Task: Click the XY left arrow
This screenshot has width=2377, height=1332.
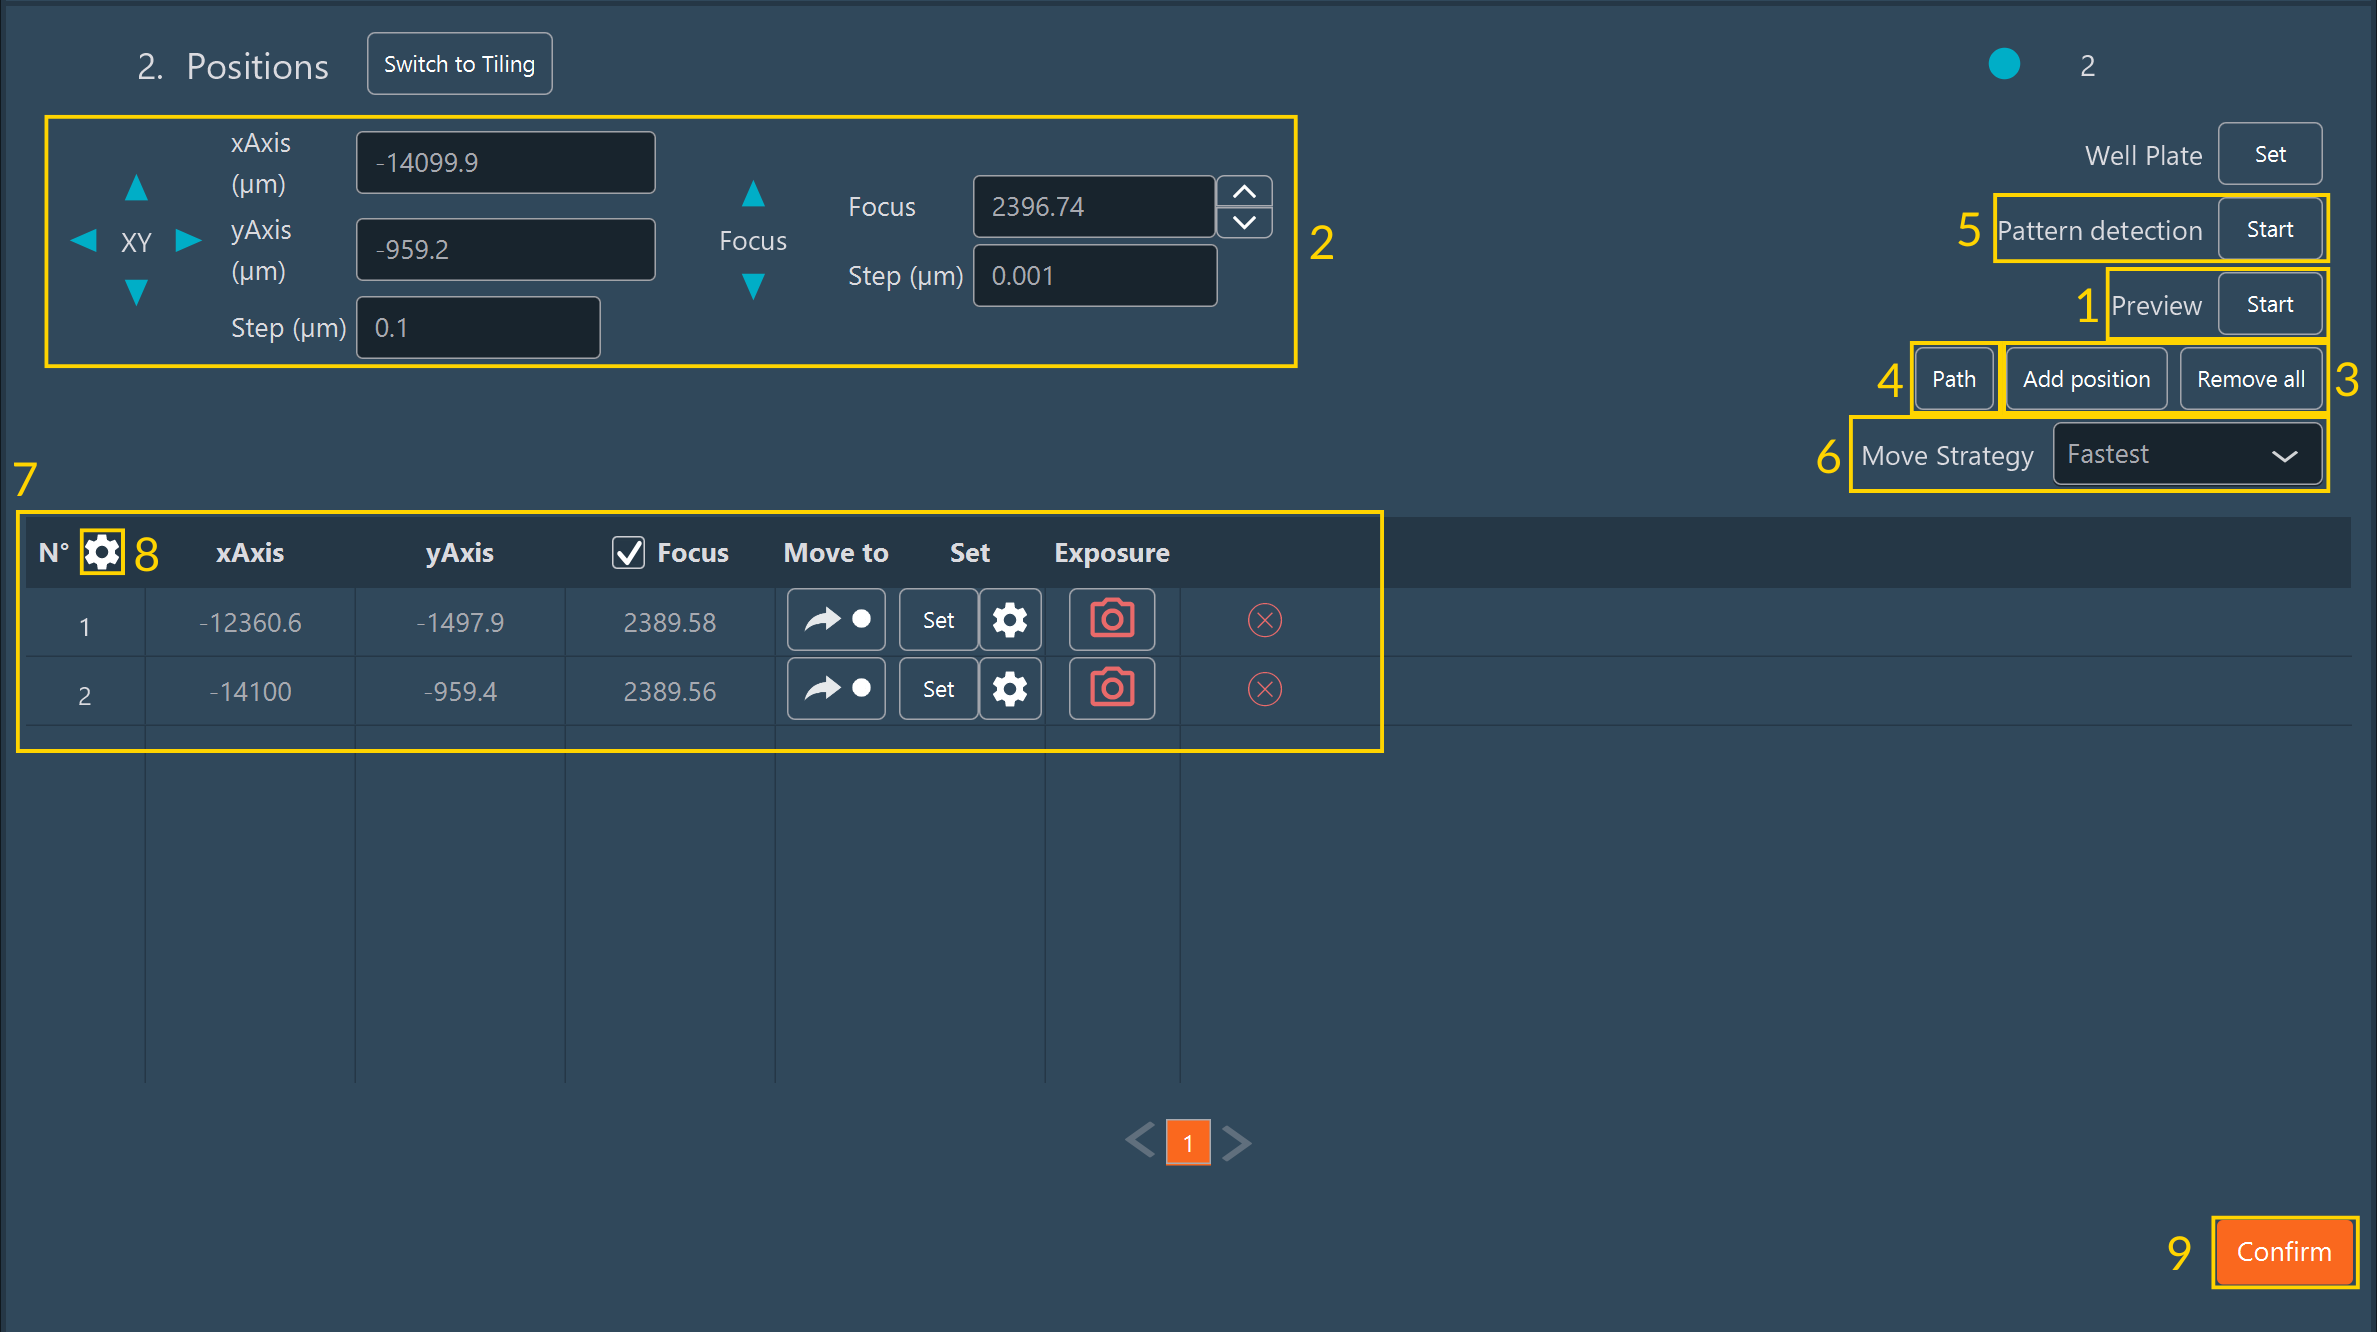Action: [x=84, y=241]
